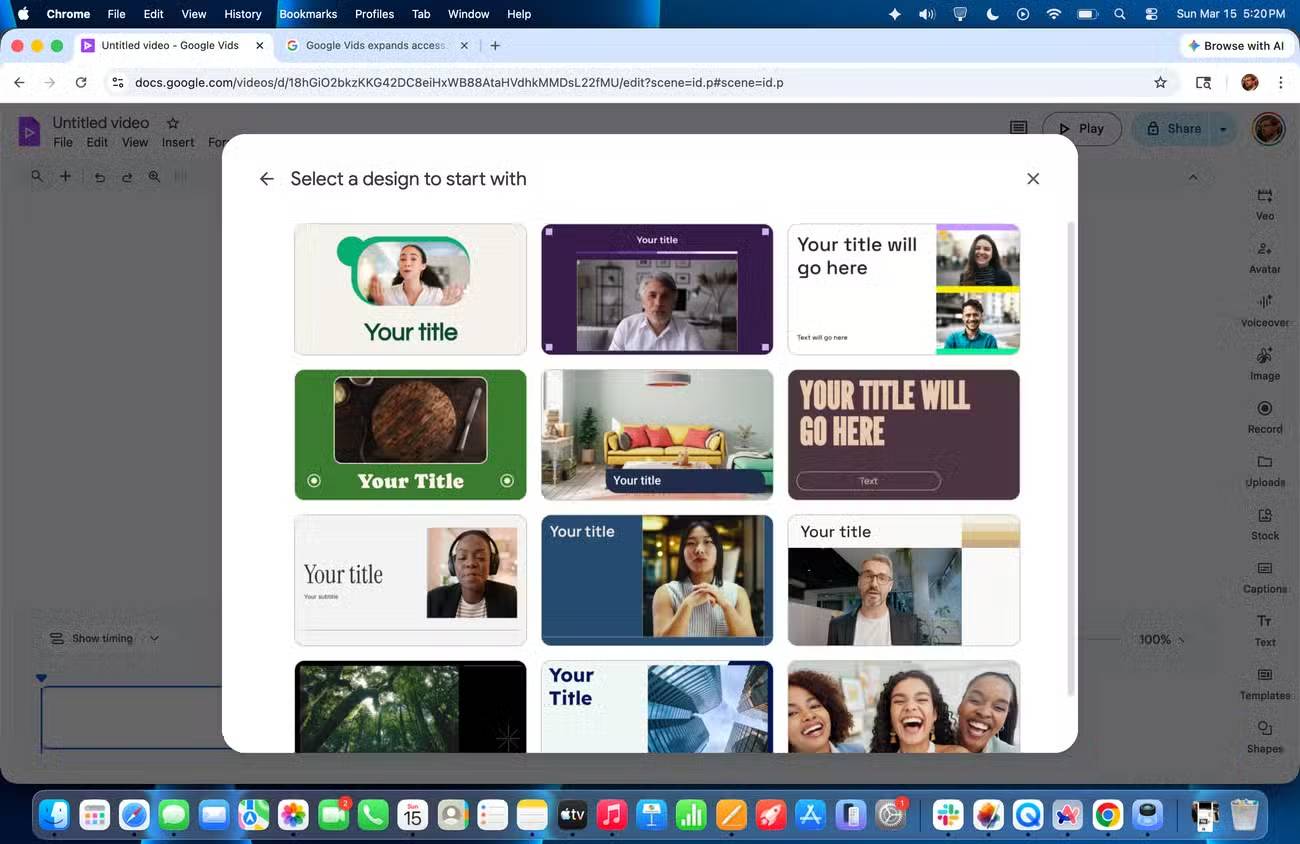The width and height of the screenshot is (1300, 844).
Task: Select the green Your Title design thumbnail
Action: coord(410,434)
